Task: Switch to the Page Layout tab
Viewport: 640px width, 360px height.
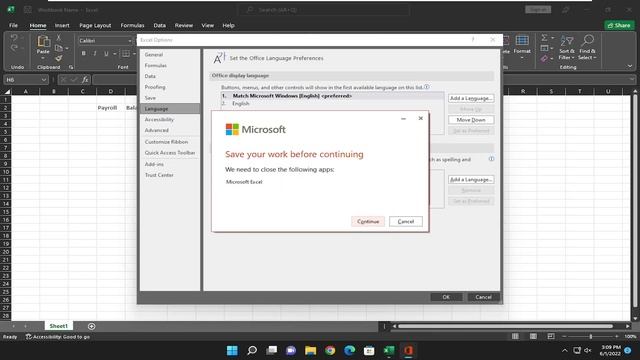Action: 95,25
